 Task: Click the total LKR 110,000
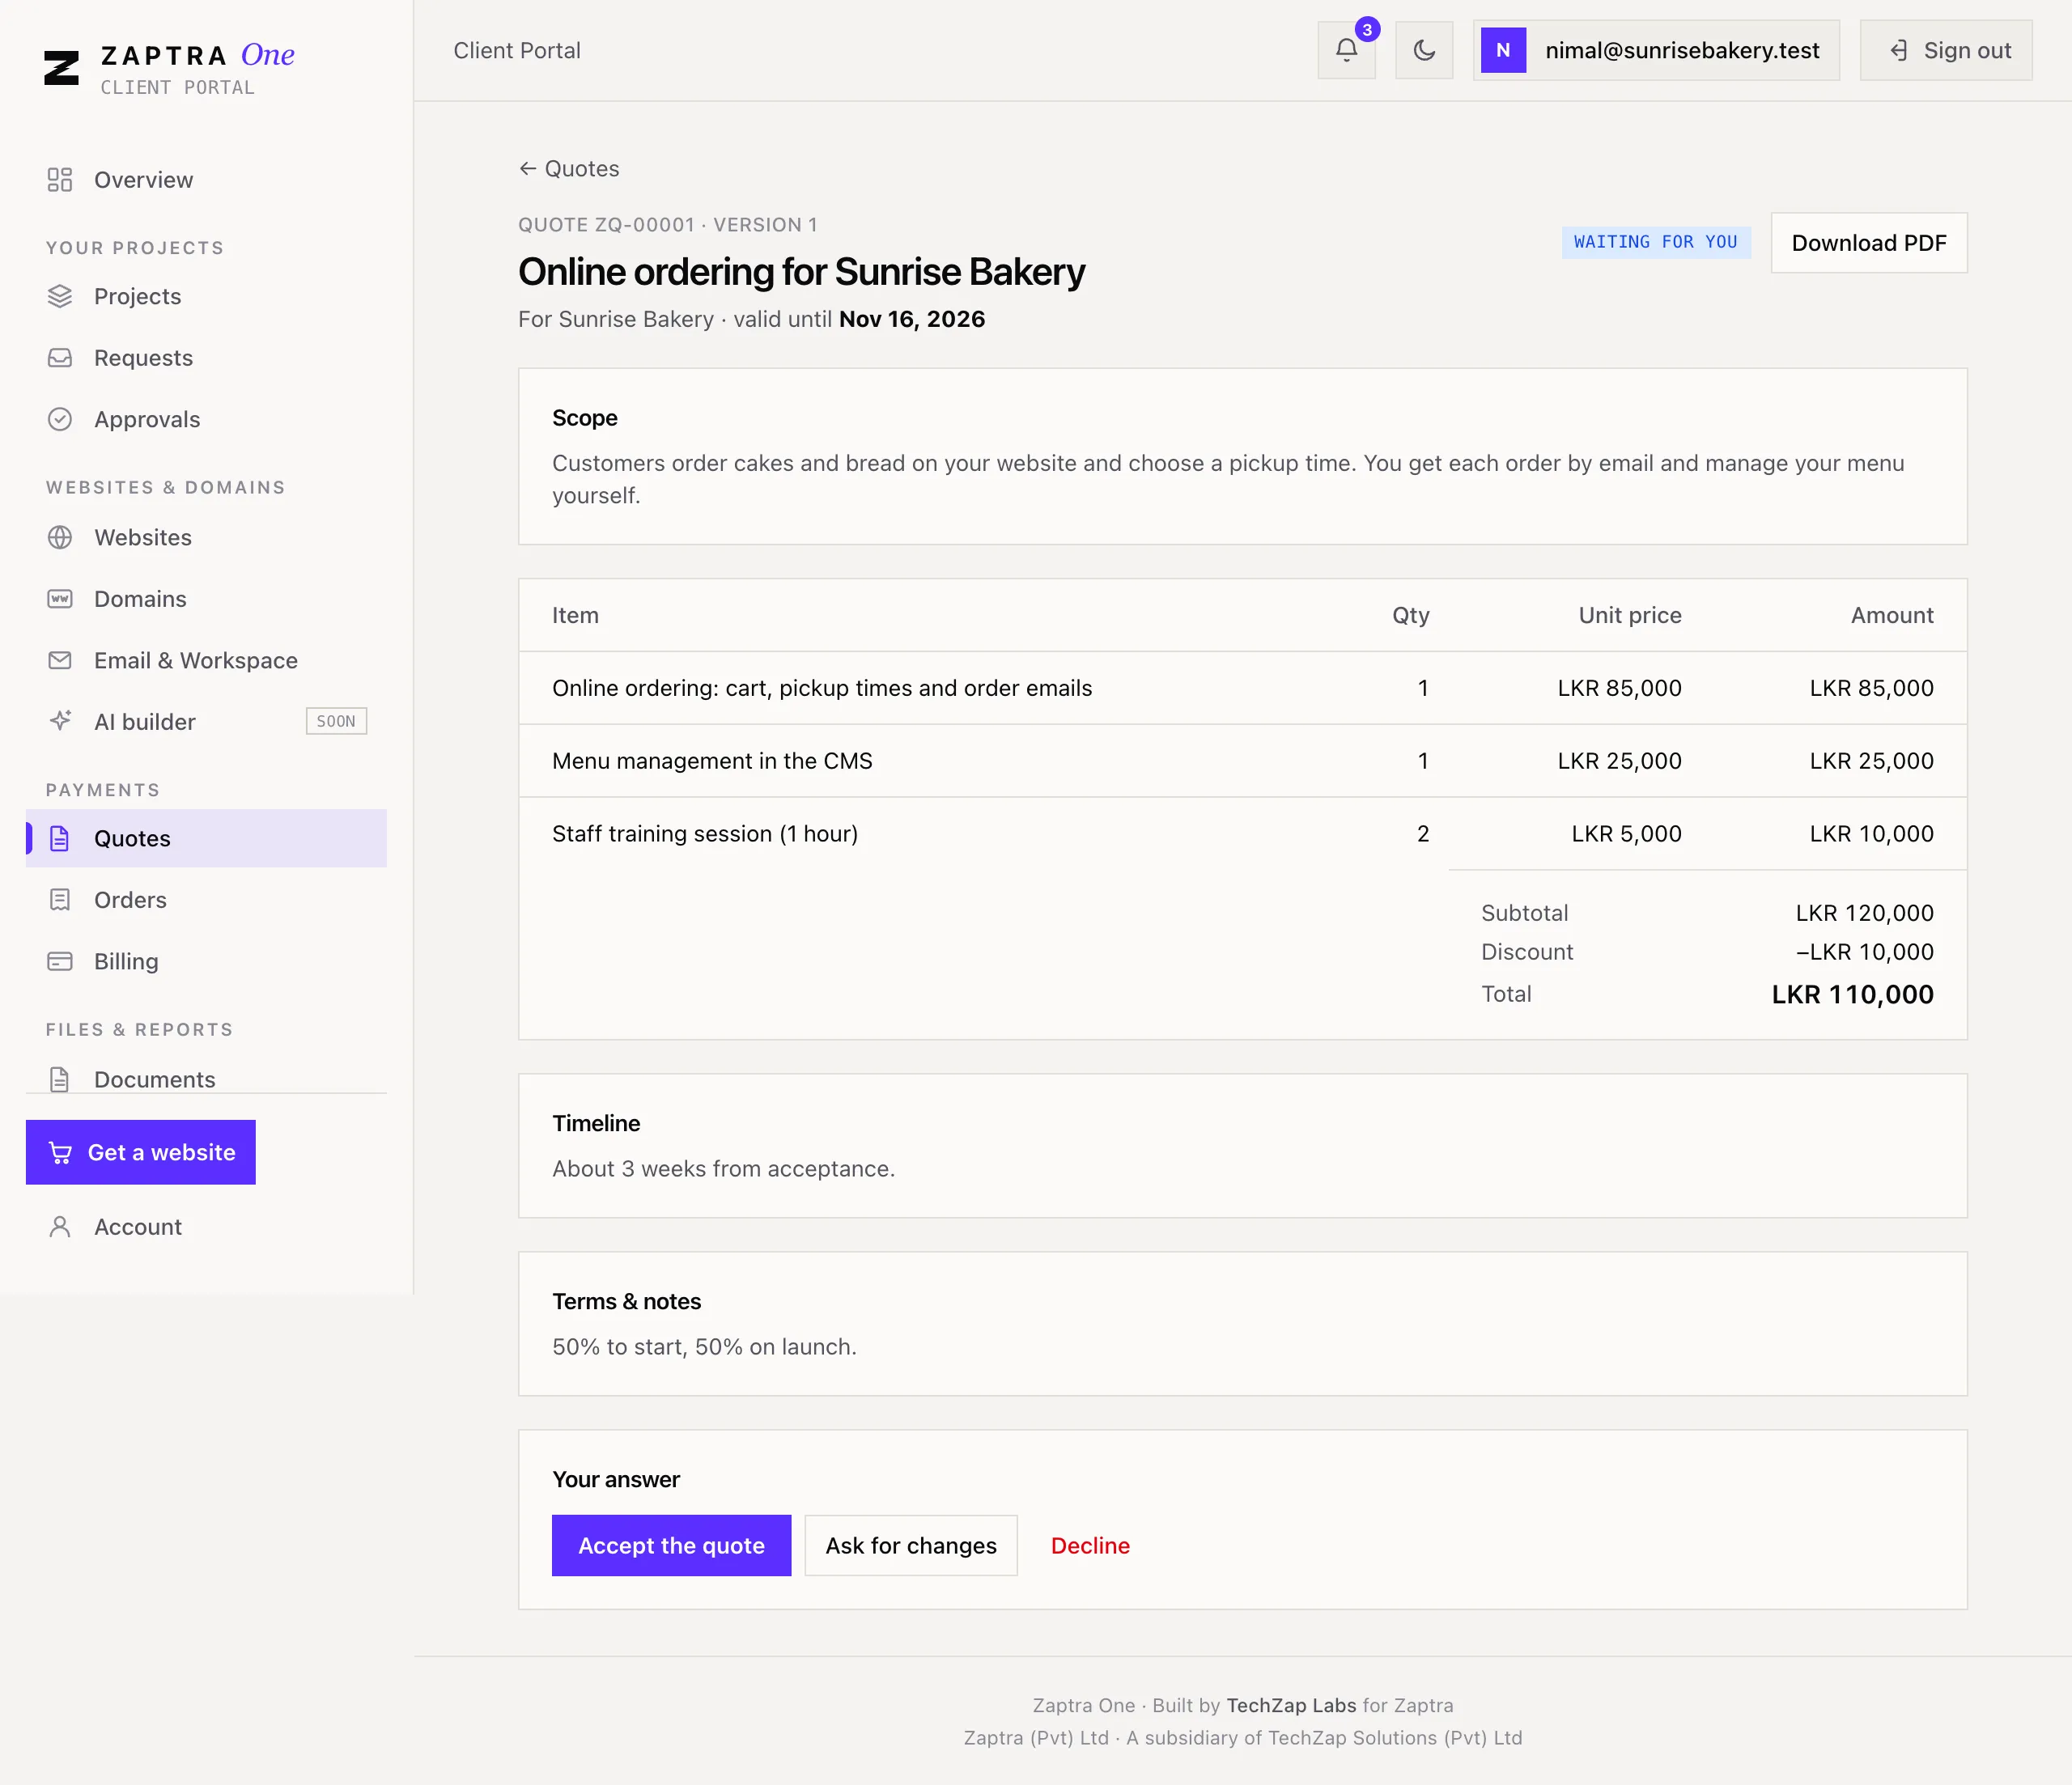tap(1852, 994)
